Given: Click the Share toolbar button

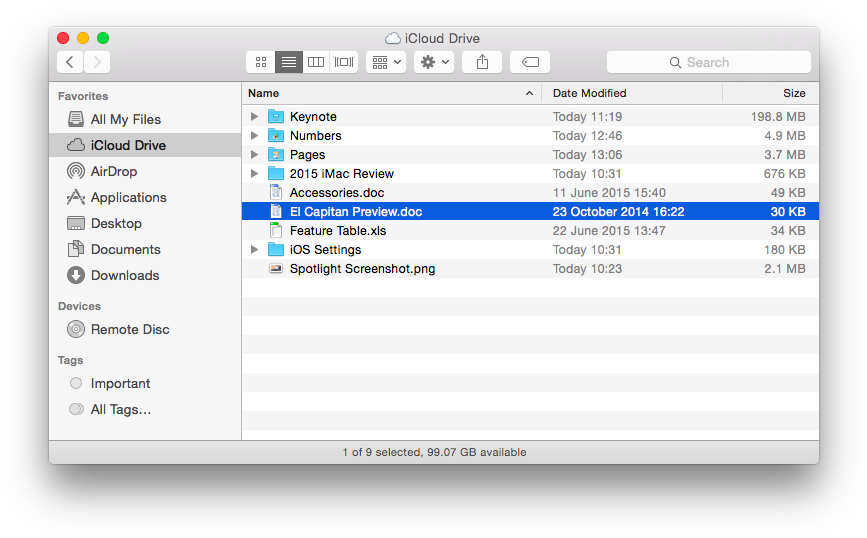Looking at the screenshot, I should click(x=483, y=62).
